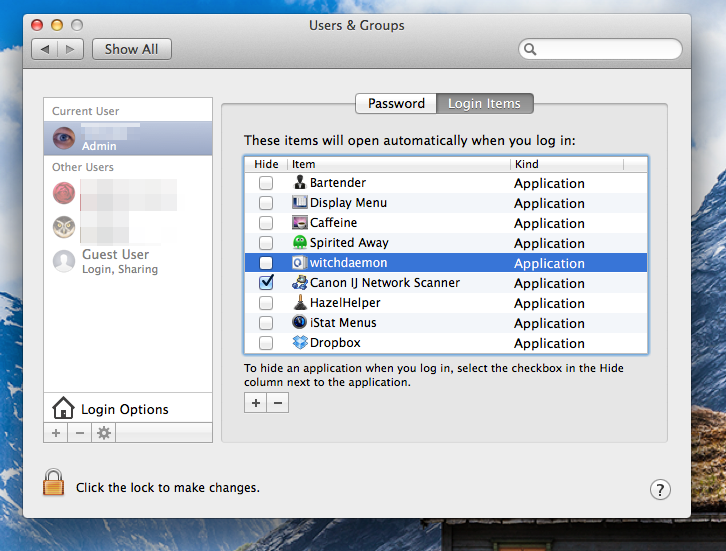Switch to the Login Items tab
This screenshot has height=551, width=726.
[x=485, y=103]
